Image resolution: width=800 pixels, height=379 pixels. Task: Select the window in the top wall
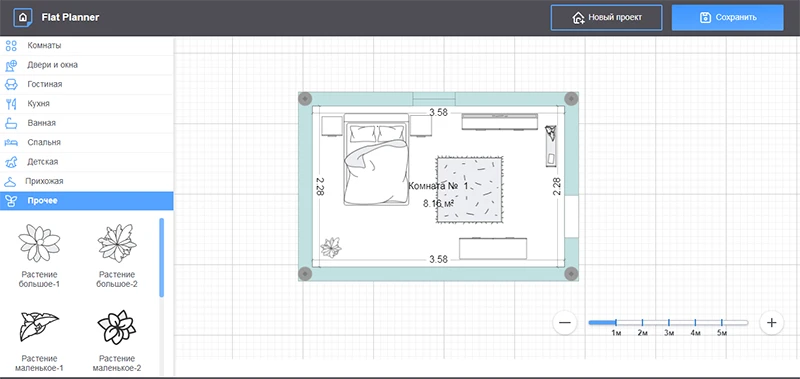coord(434,98)
